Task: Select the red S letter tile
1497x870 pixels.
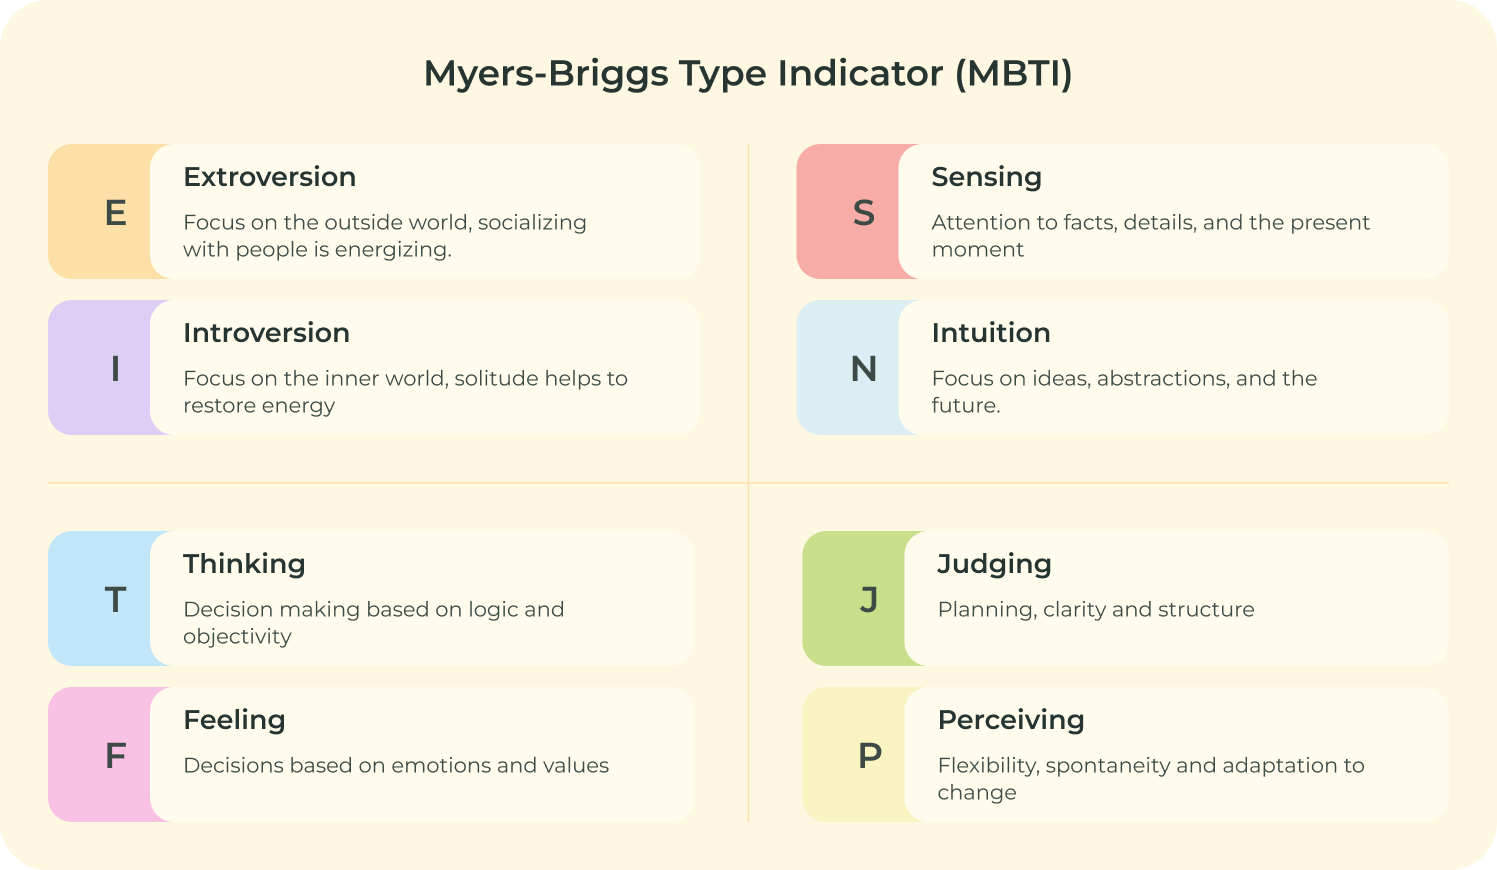Action: click(x=849, y=212)
